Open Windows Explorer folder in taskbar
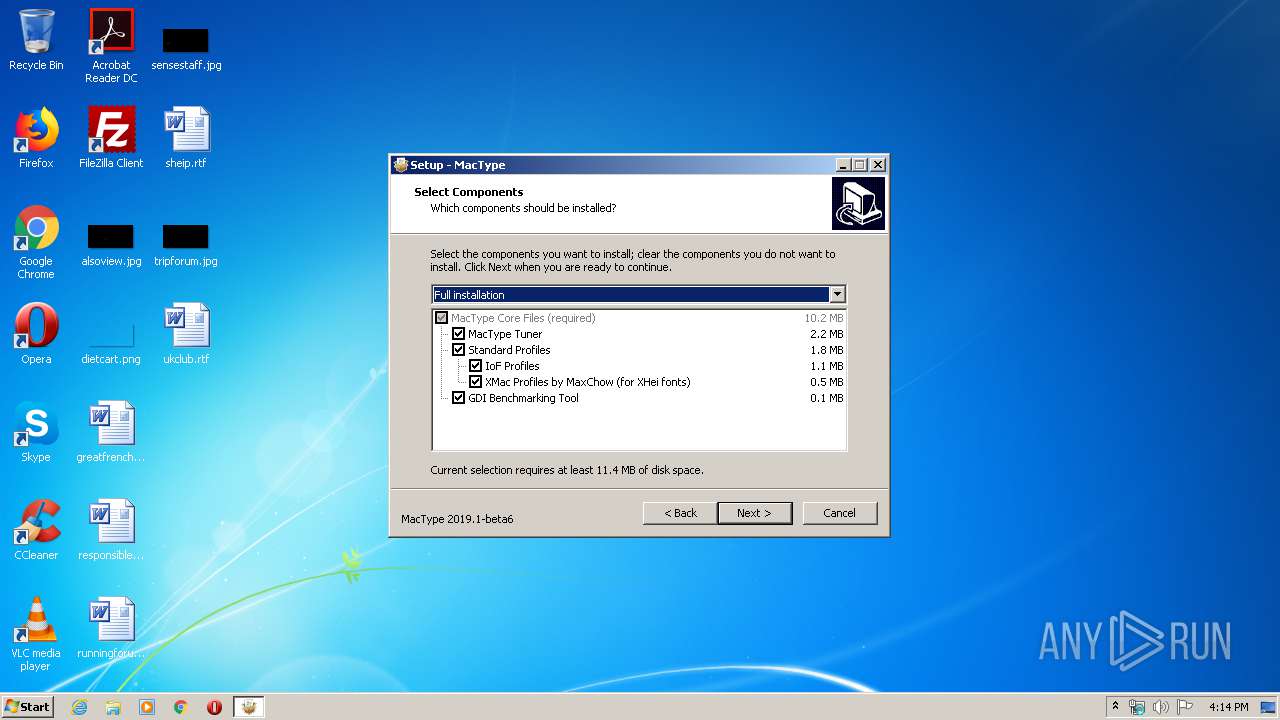This screenshot has width=1280, height=720. (x=113, y=707)
